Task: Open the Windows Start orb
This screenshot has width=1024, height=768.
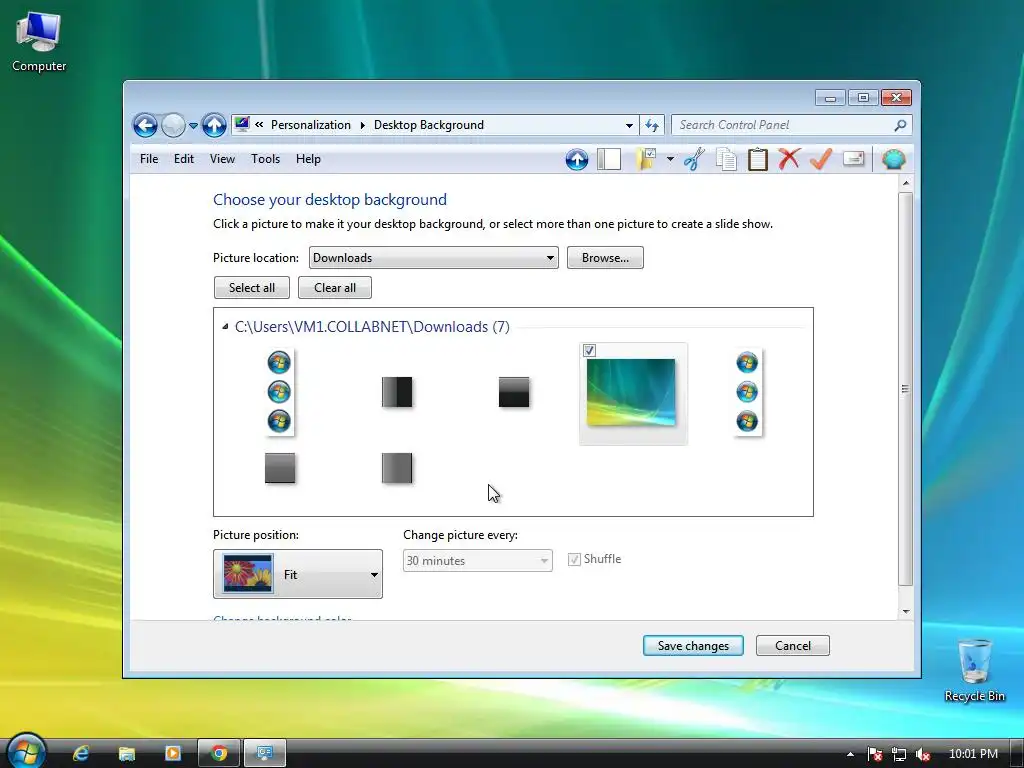Action: click(25, 750)
